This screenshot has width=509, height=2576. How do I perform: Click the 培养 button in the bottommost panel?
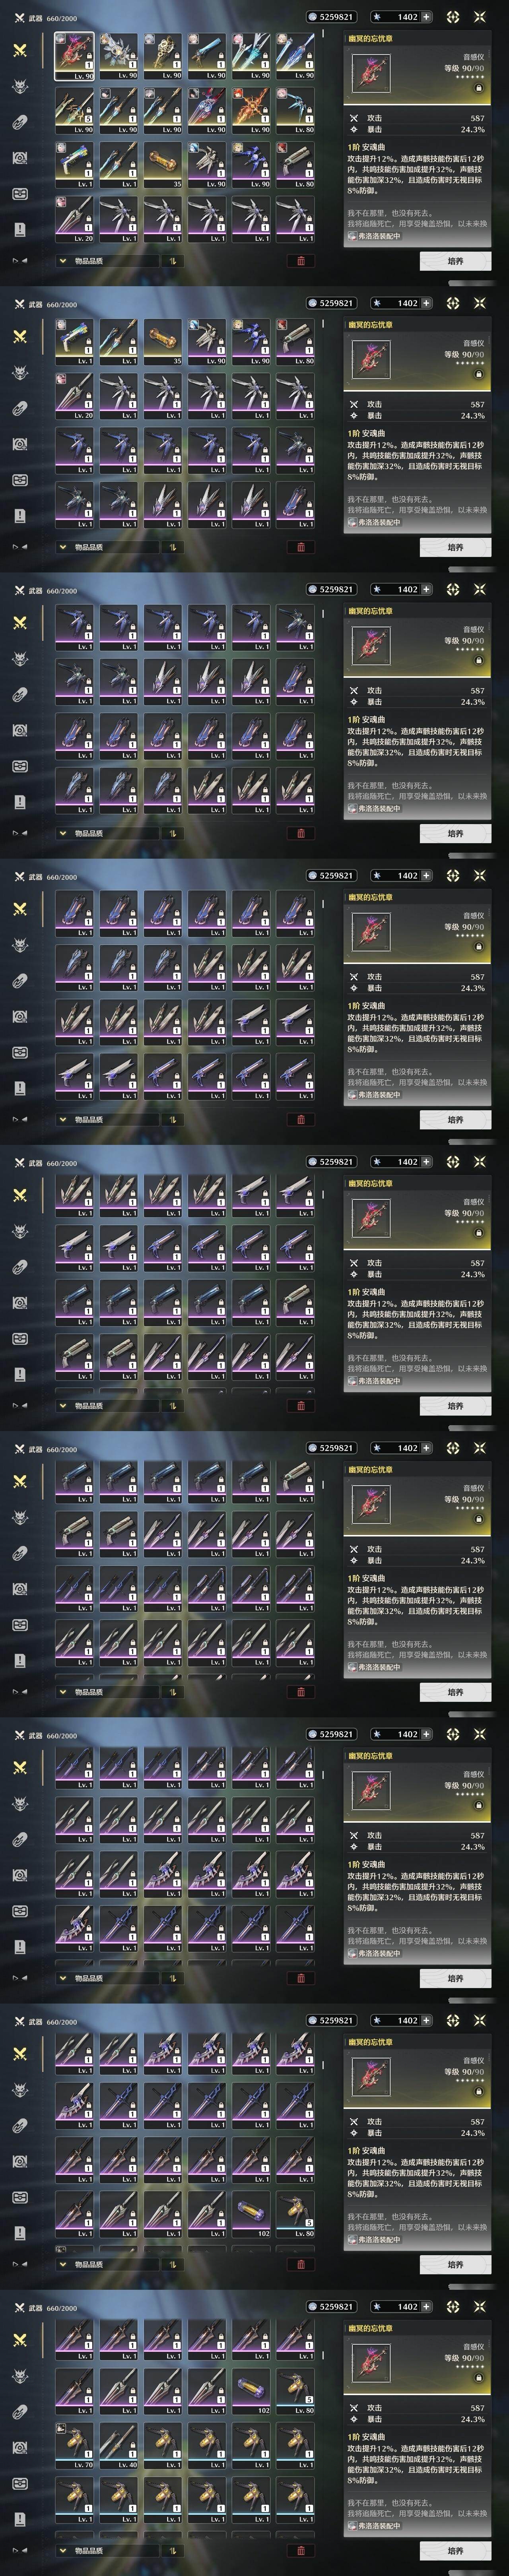[x=455, y=2551]
